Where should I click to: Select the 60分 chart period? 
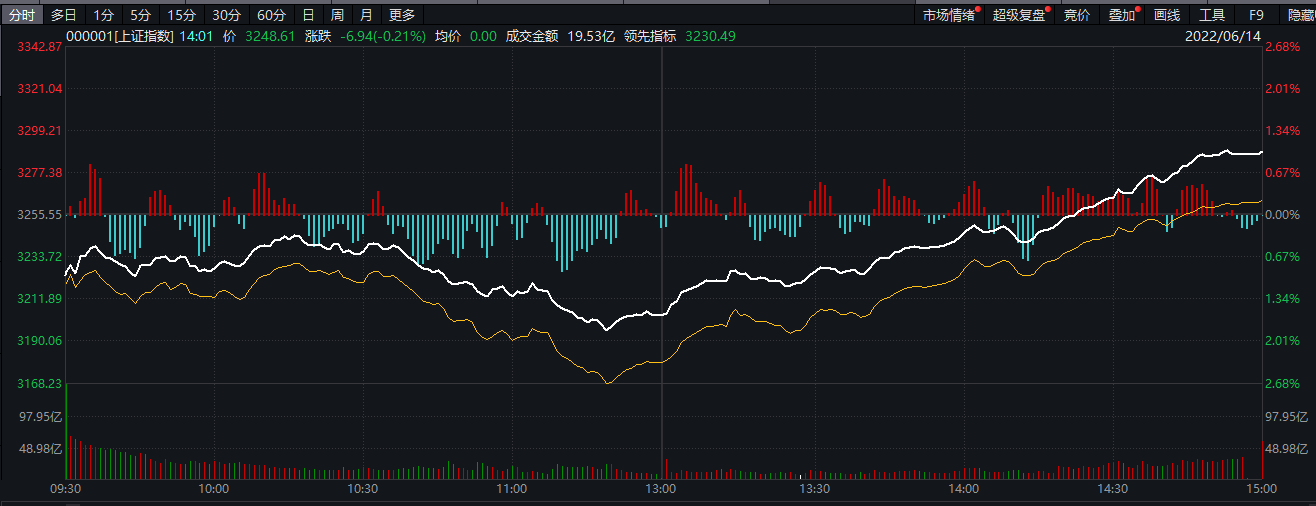tap(271, 15)
